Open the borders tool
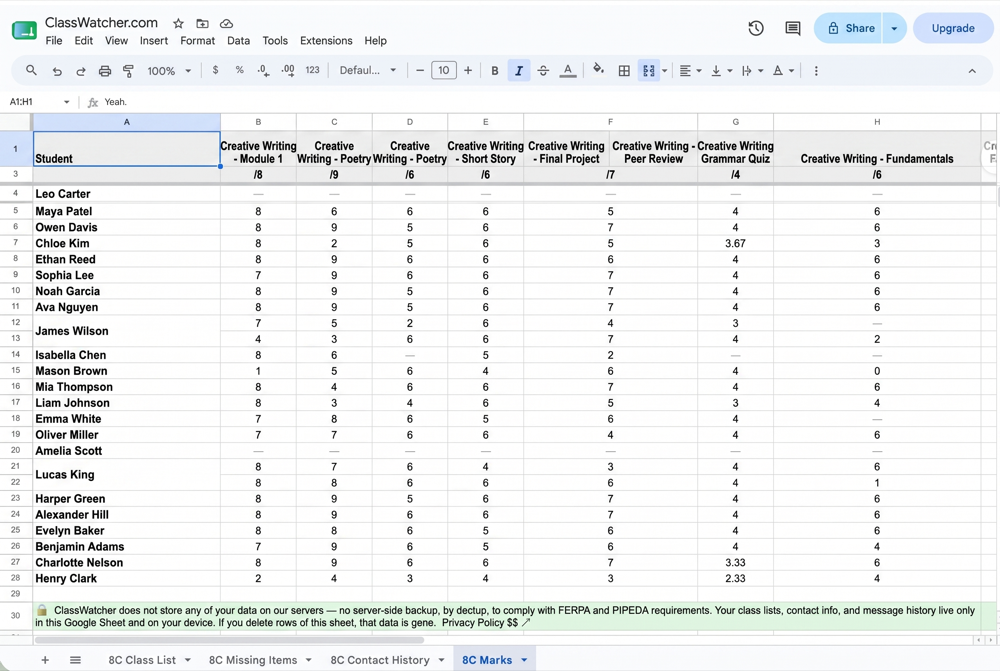The height and width of the screenshot is (671, 1000). click(x=624, y=71)
